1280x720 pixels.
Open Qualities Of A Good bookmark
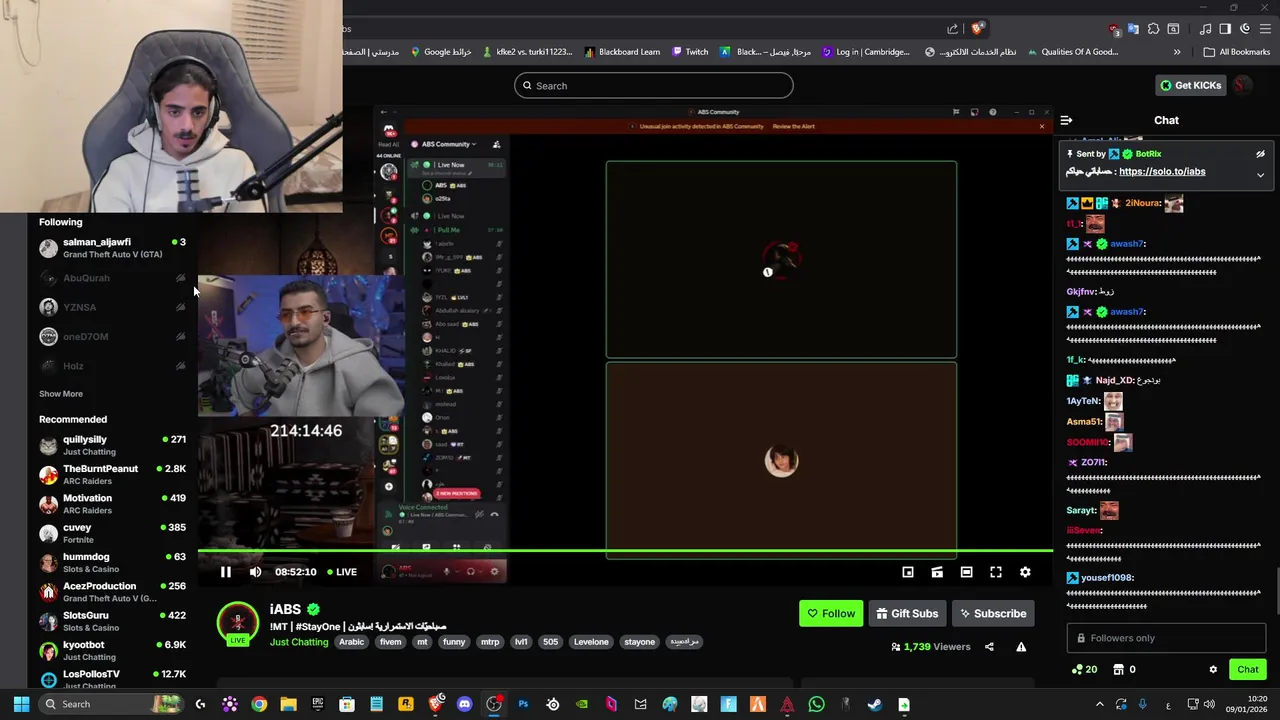click(1071, 52)
